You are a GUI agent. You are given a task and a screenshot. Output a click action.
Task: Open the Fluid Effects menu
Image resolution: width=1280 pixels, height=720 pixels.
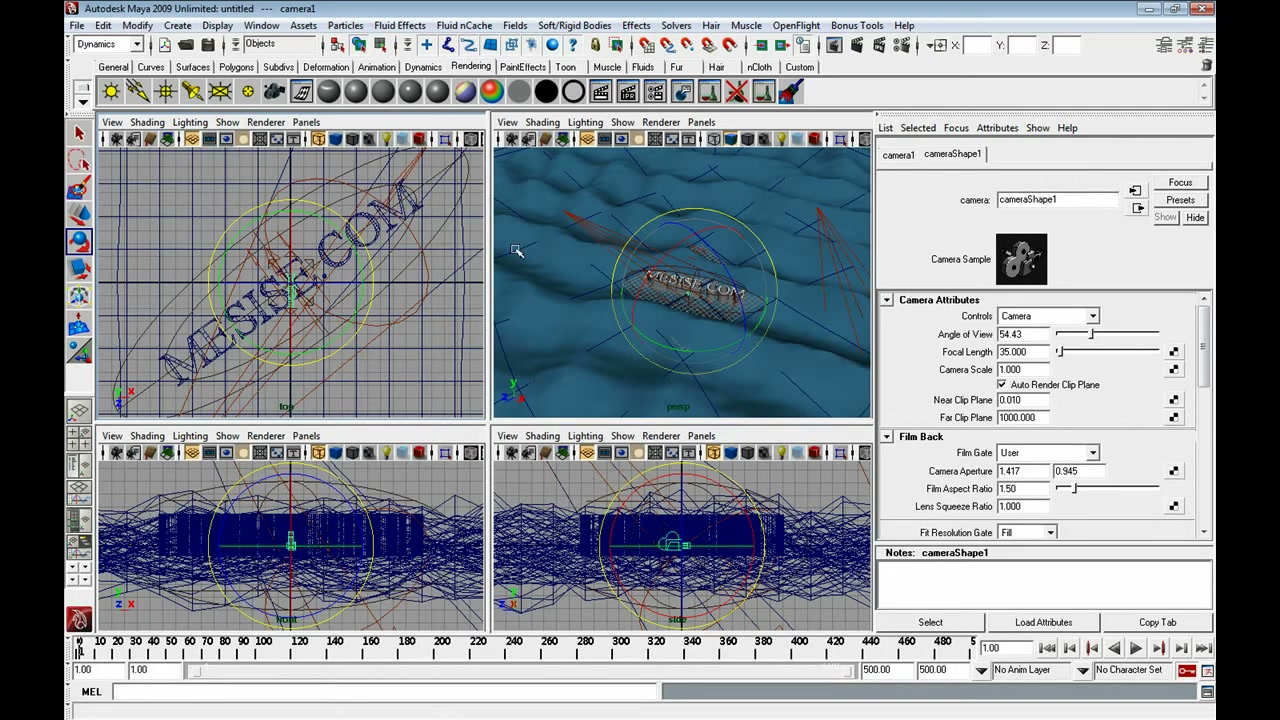click(x=399, y=25)
